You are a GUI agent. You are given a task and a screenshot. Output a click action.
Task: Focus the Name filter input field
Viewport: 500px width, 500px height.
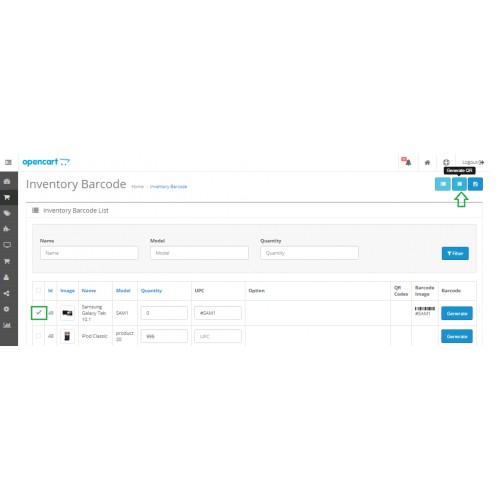point(89,253)
